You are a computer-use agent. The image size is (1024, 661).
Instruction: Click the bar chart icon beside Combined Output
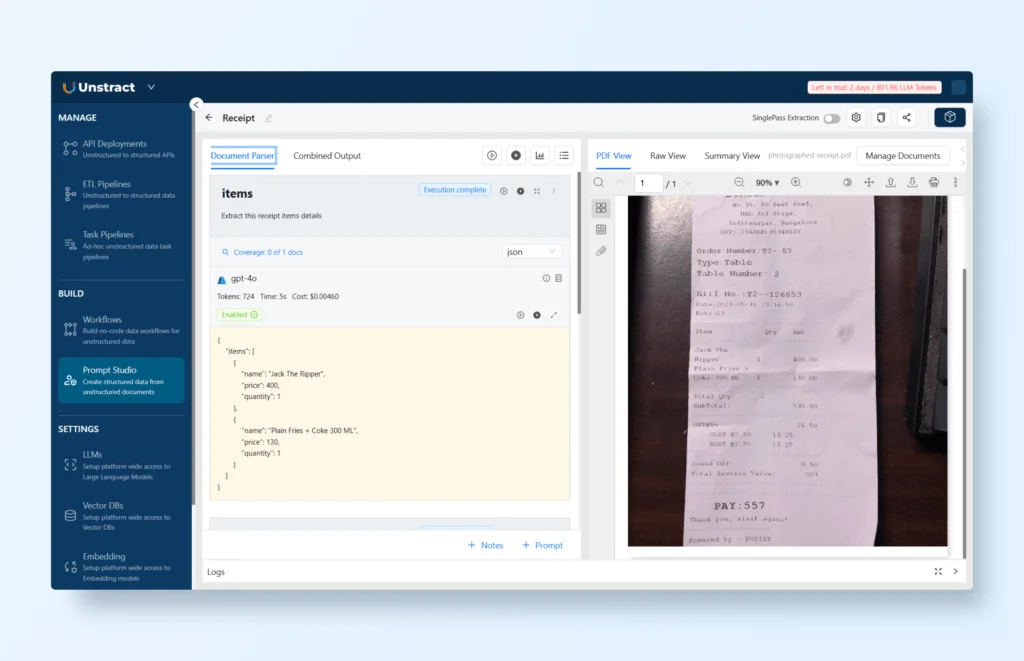[x=540, y=156]
